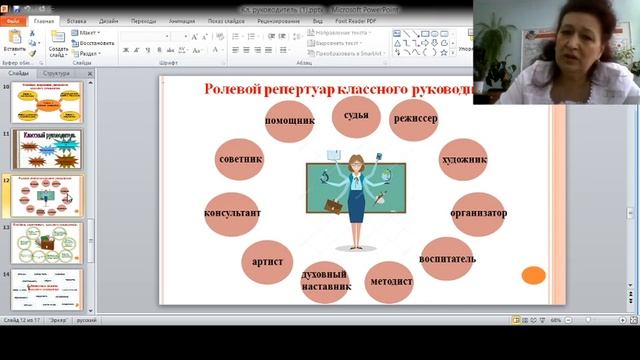
Task: Select the Text Box shape in shapes gallery
Action: [x=397, y=34]
